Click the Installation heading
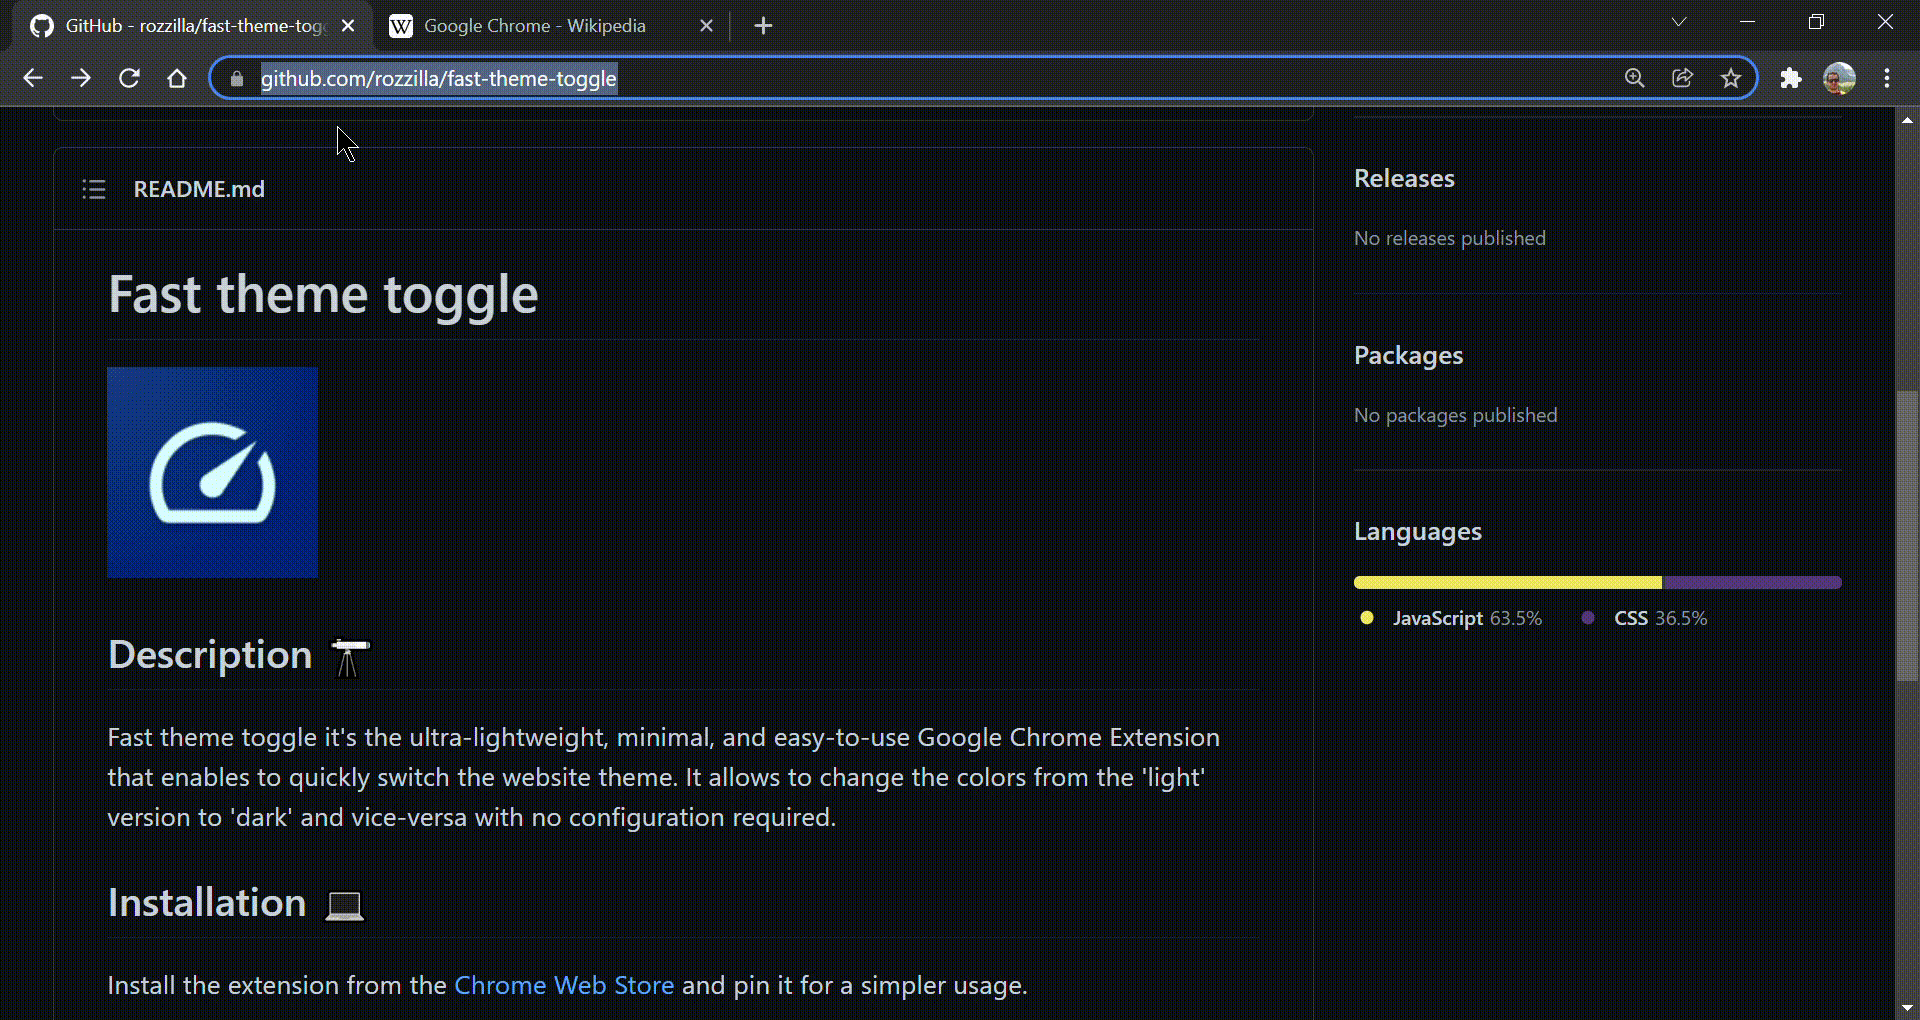Image resolution: width=1920 pixels, height=1020 pixels. (x=207, y=902)
